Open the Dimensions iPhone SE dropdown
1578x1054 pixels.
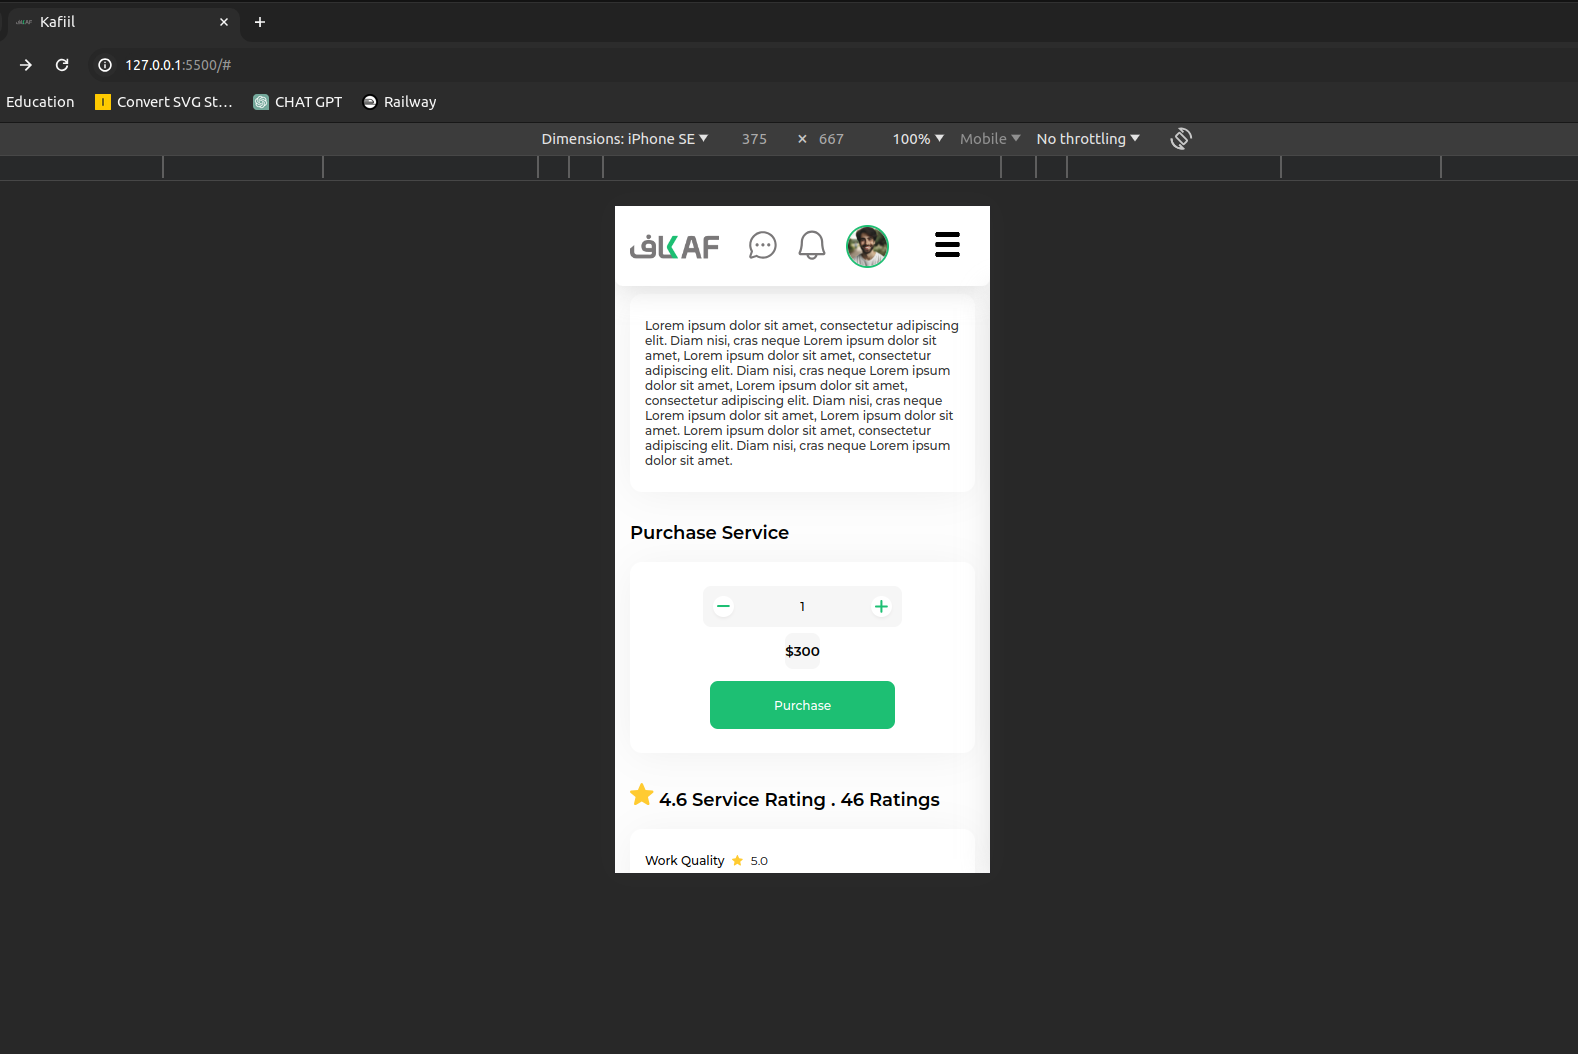coord(624,139)
